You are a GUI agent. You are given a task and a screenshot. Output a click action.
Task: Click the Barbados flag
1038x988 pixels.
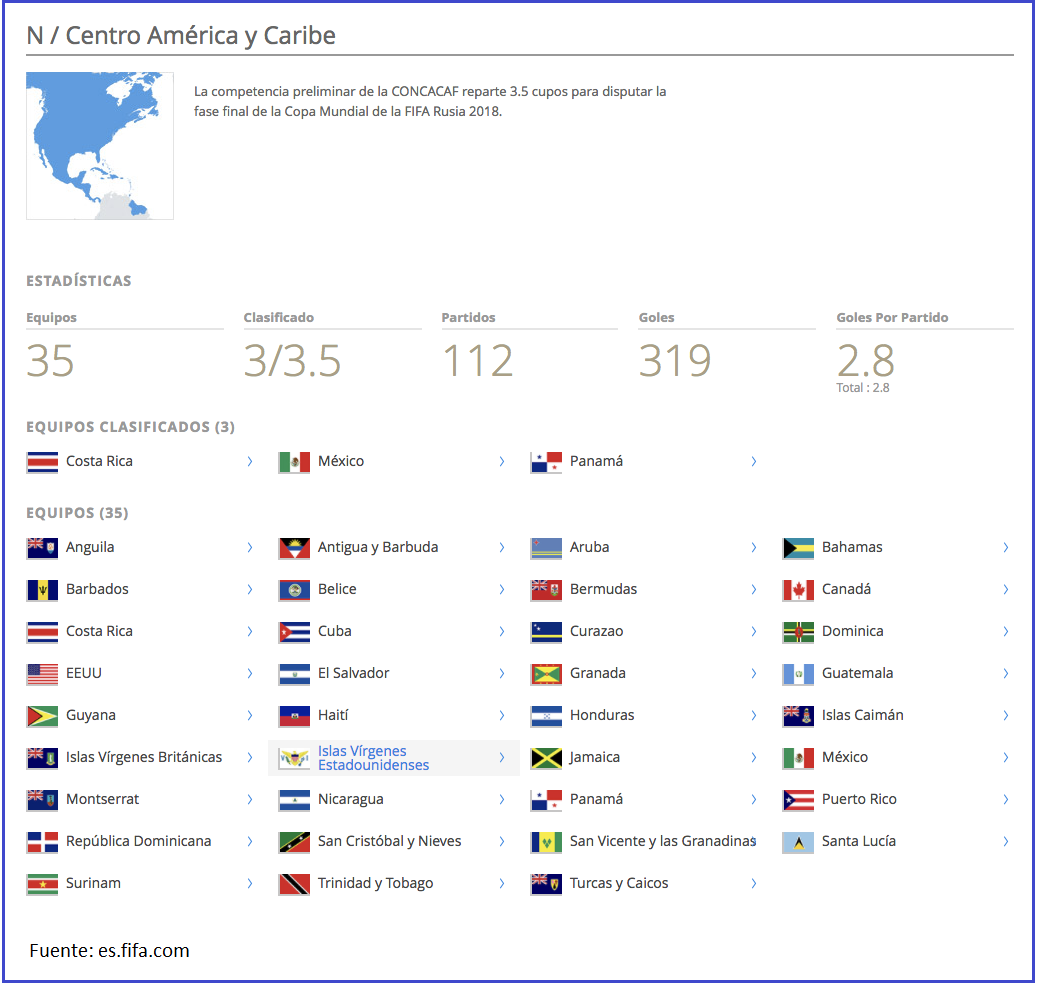point(42,590)
